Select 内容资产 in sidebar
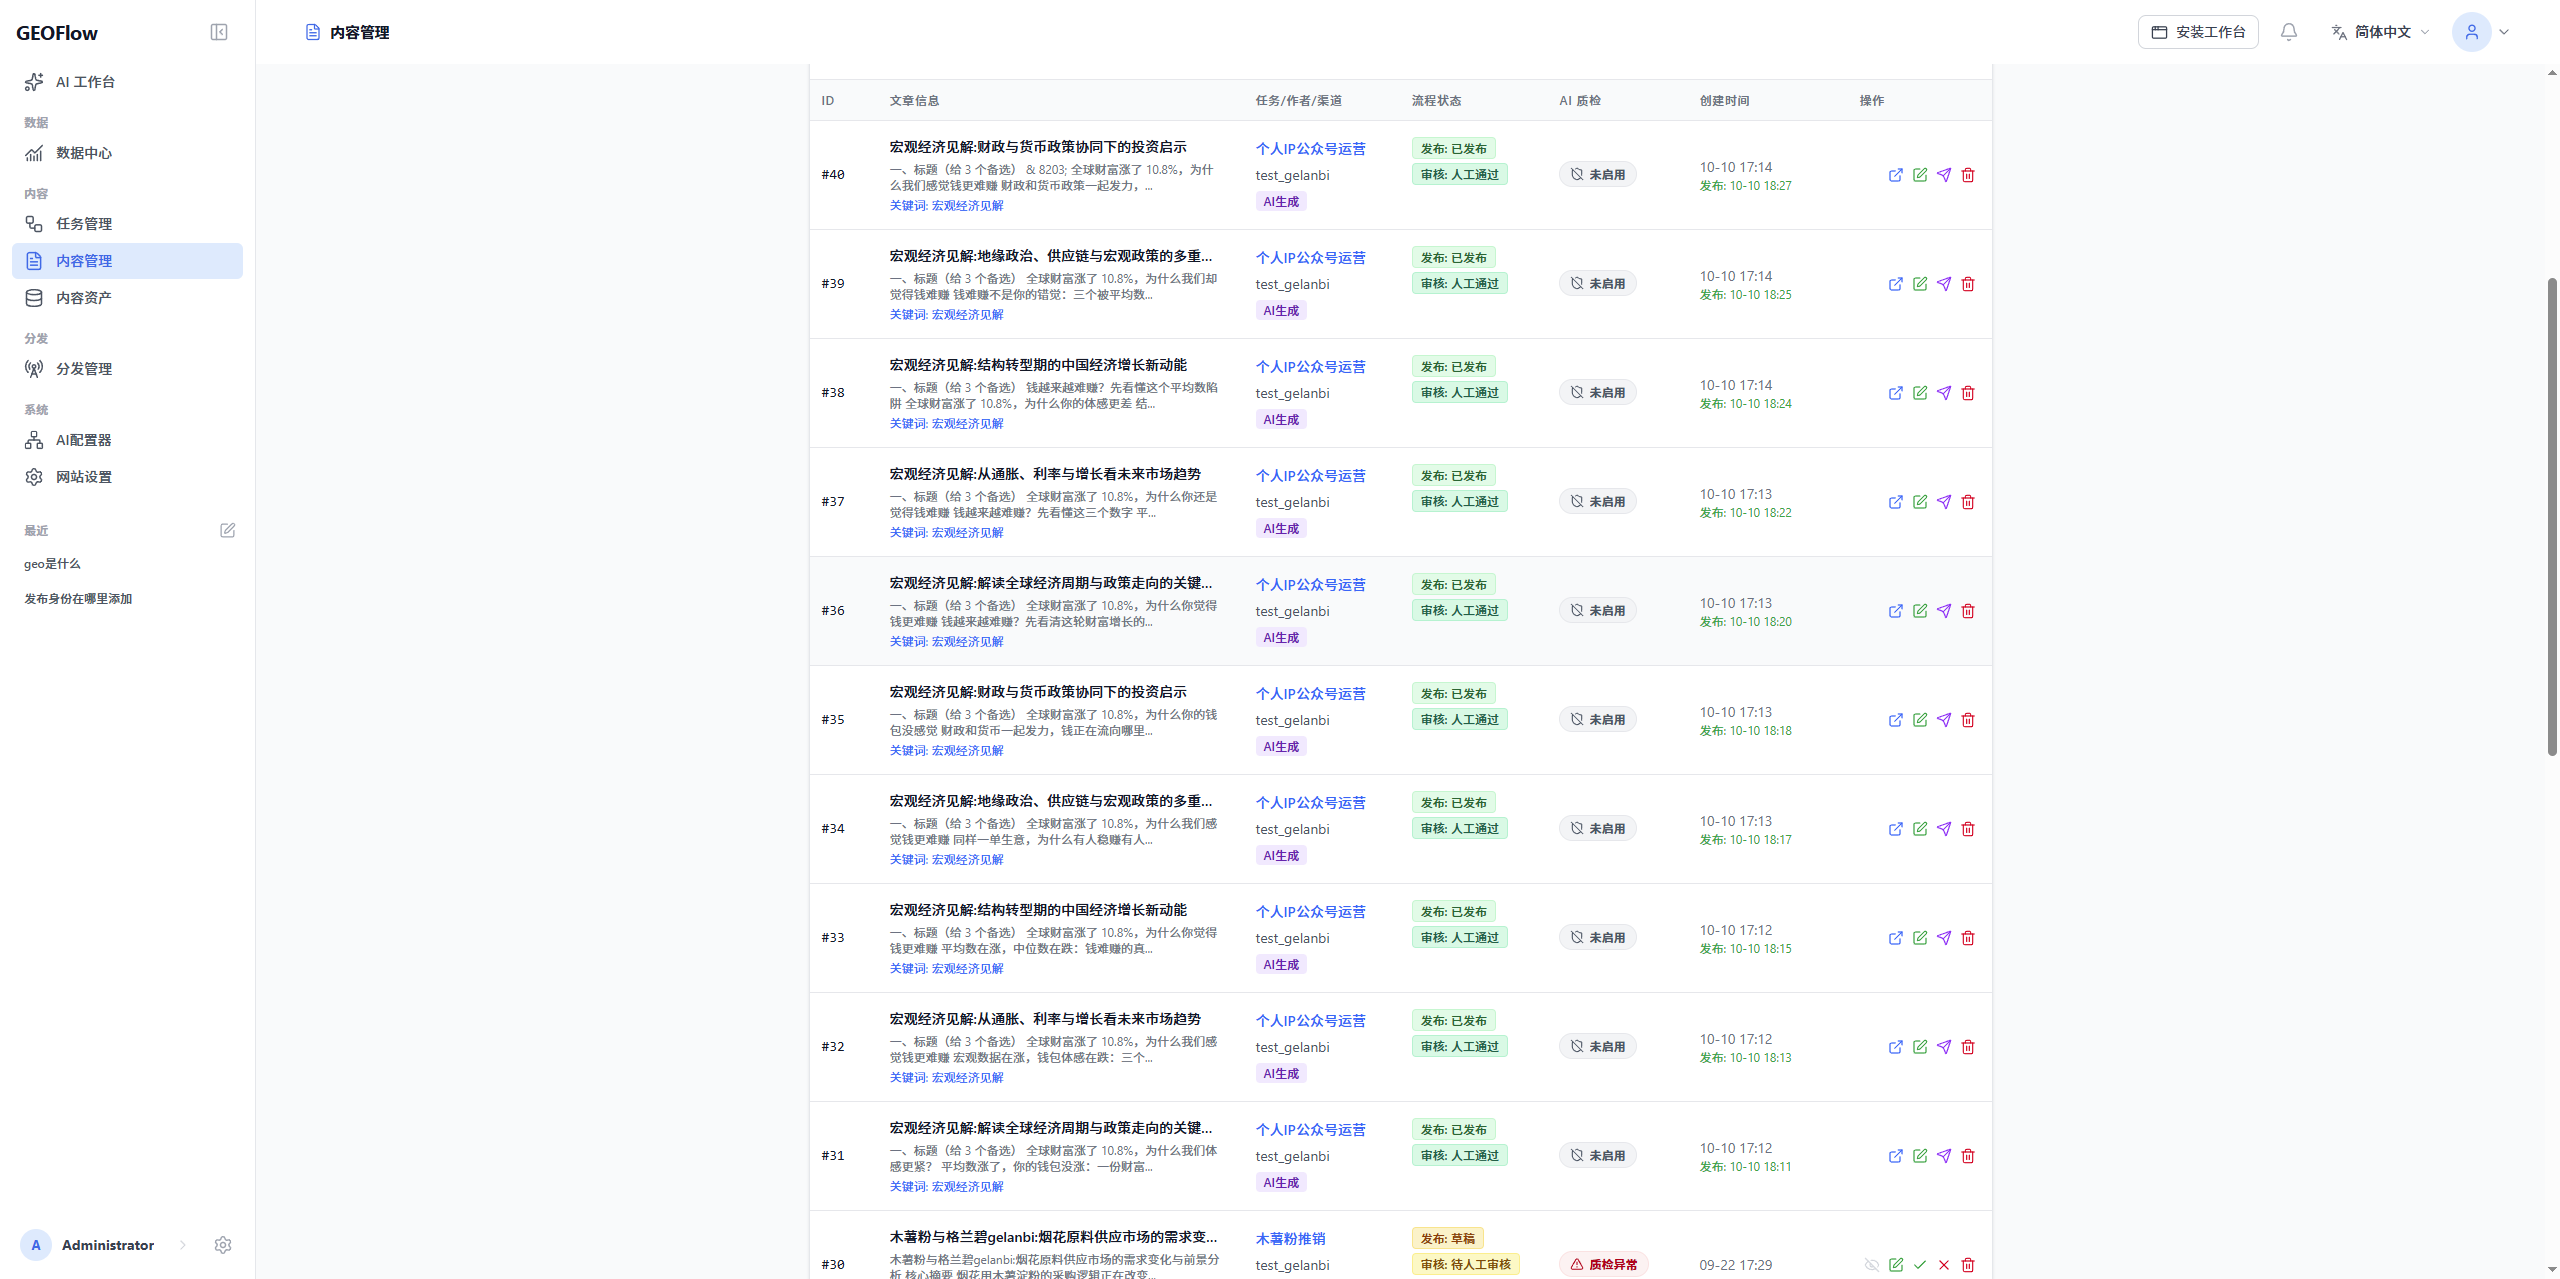Viewport: 2560px width, 1279px height. 127,298
